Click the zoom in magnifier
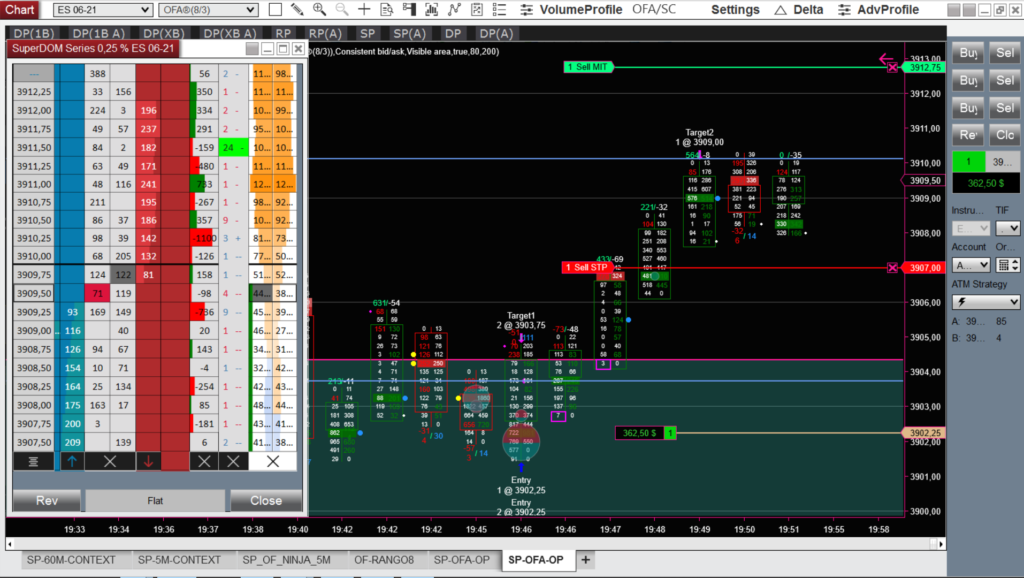Screen dimensions: 1024x578 [x=319, y=10]
